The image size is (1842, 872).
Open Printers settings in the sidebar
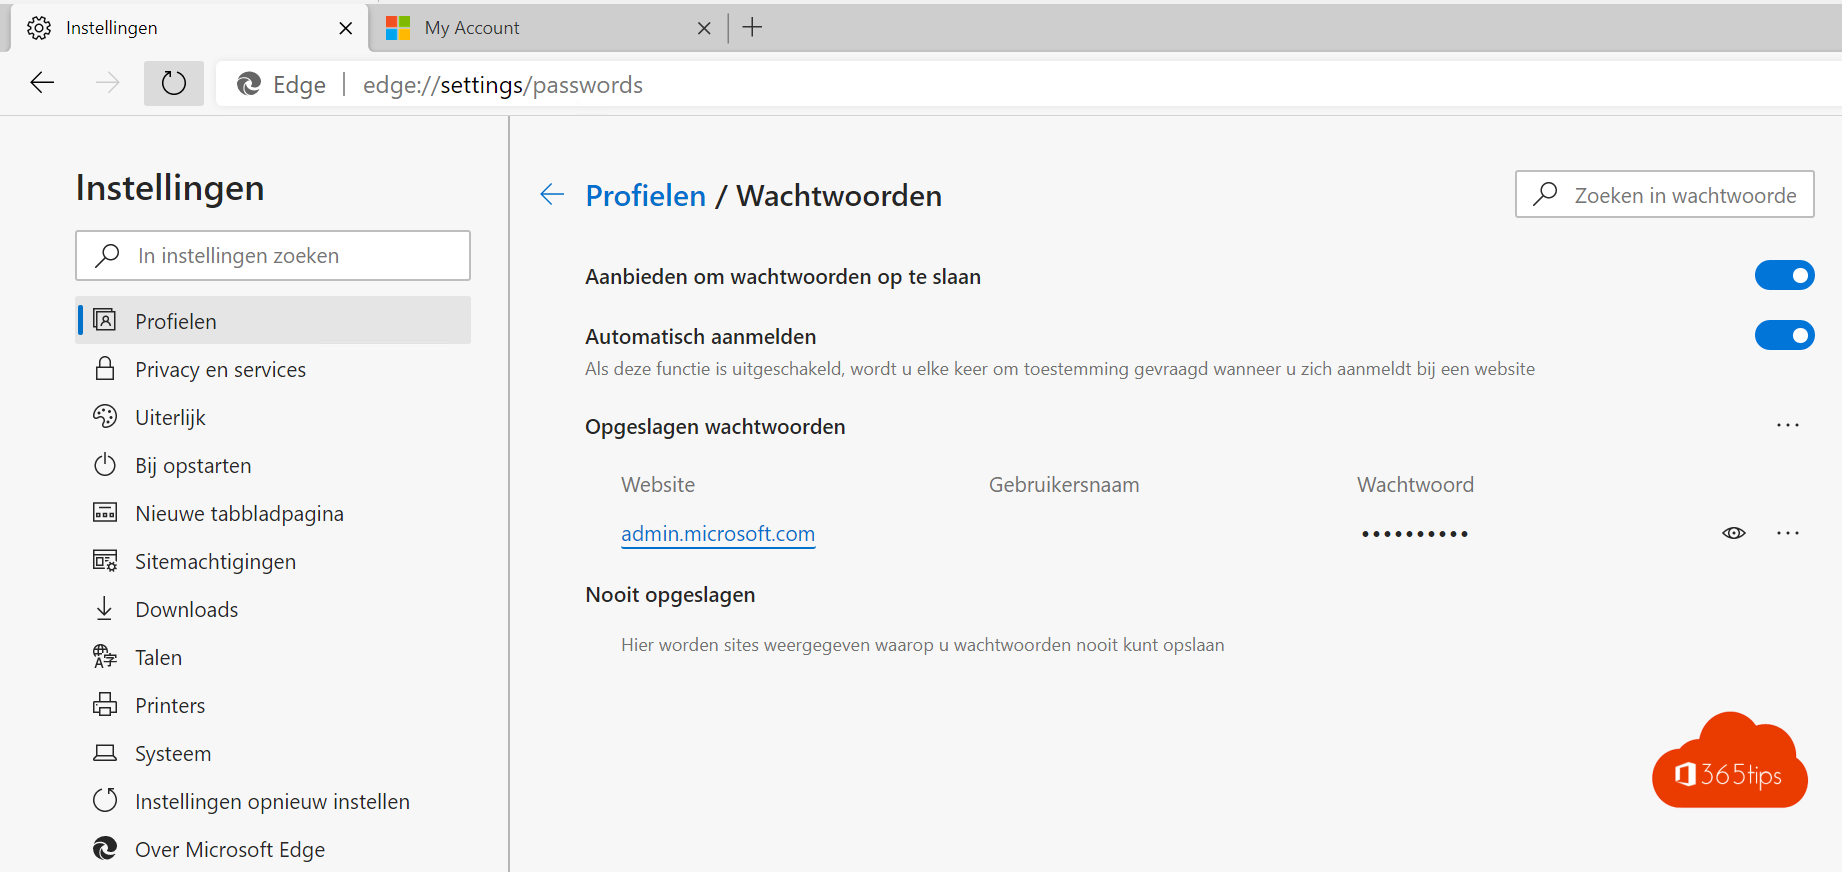(273, 705)
